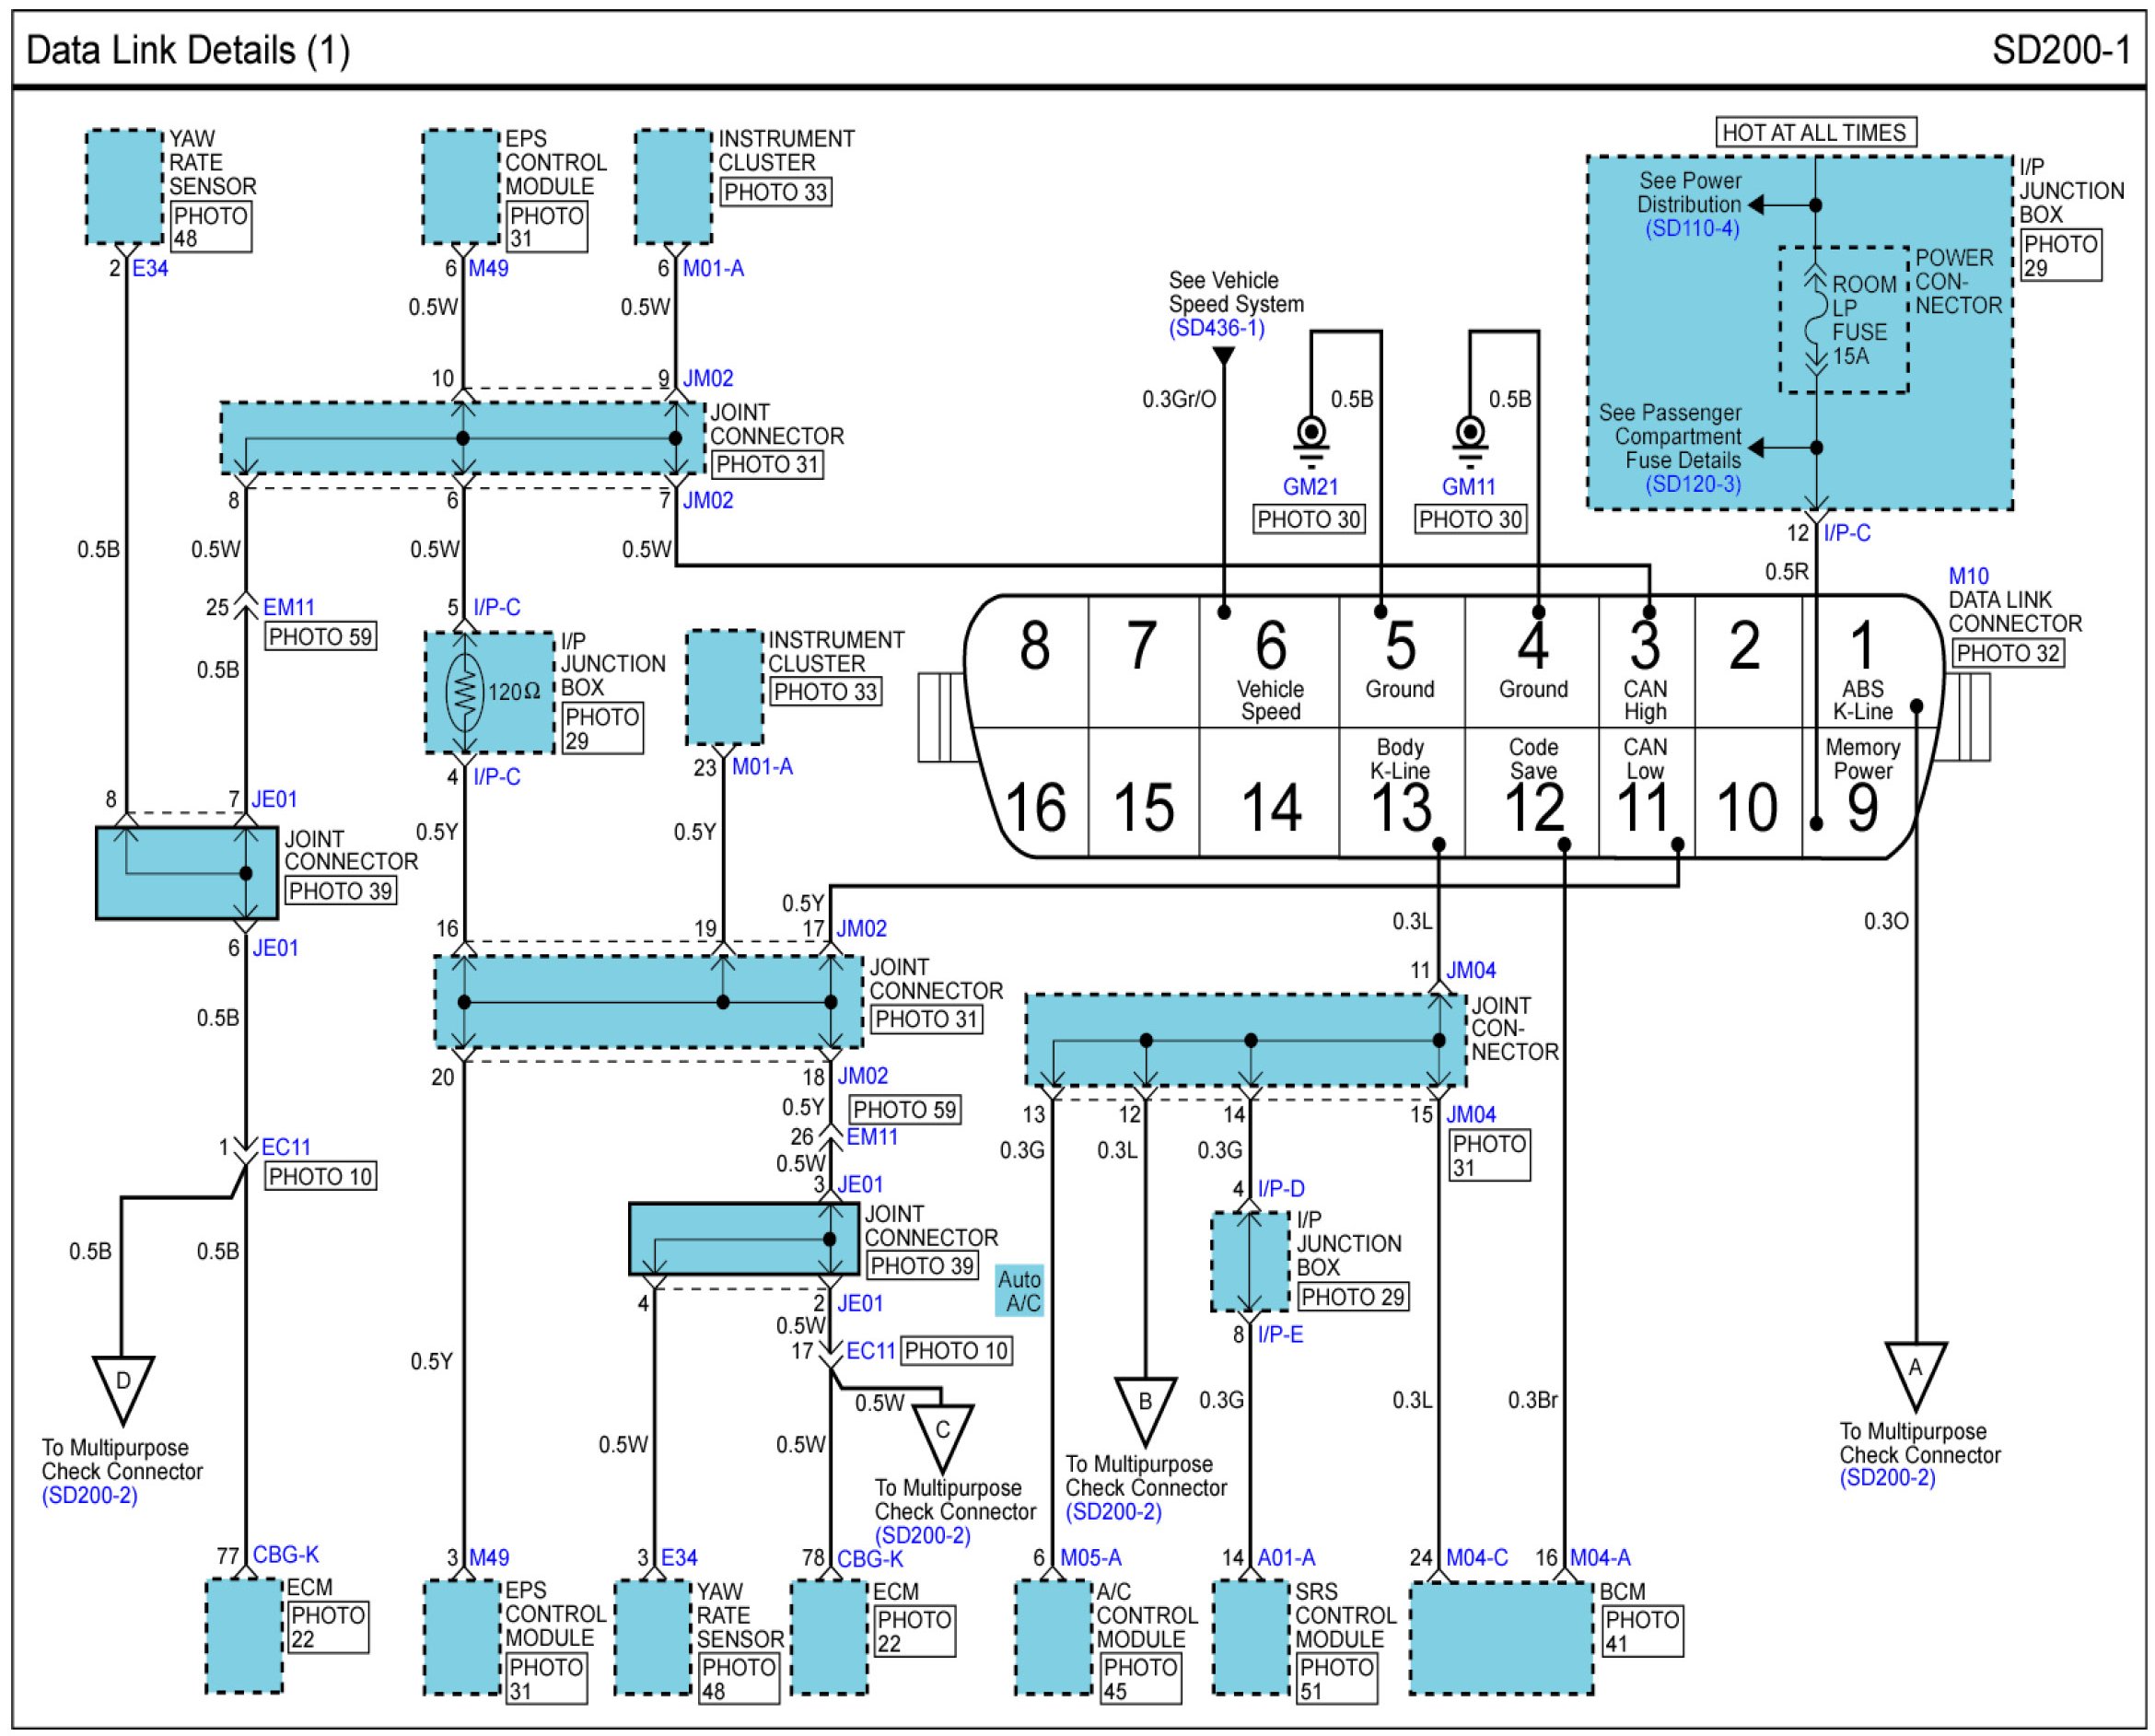Click PHOTO 33 label under Instrument Cluster
The width and height of the screenshot is (2155, 1736).
[775, 192]
